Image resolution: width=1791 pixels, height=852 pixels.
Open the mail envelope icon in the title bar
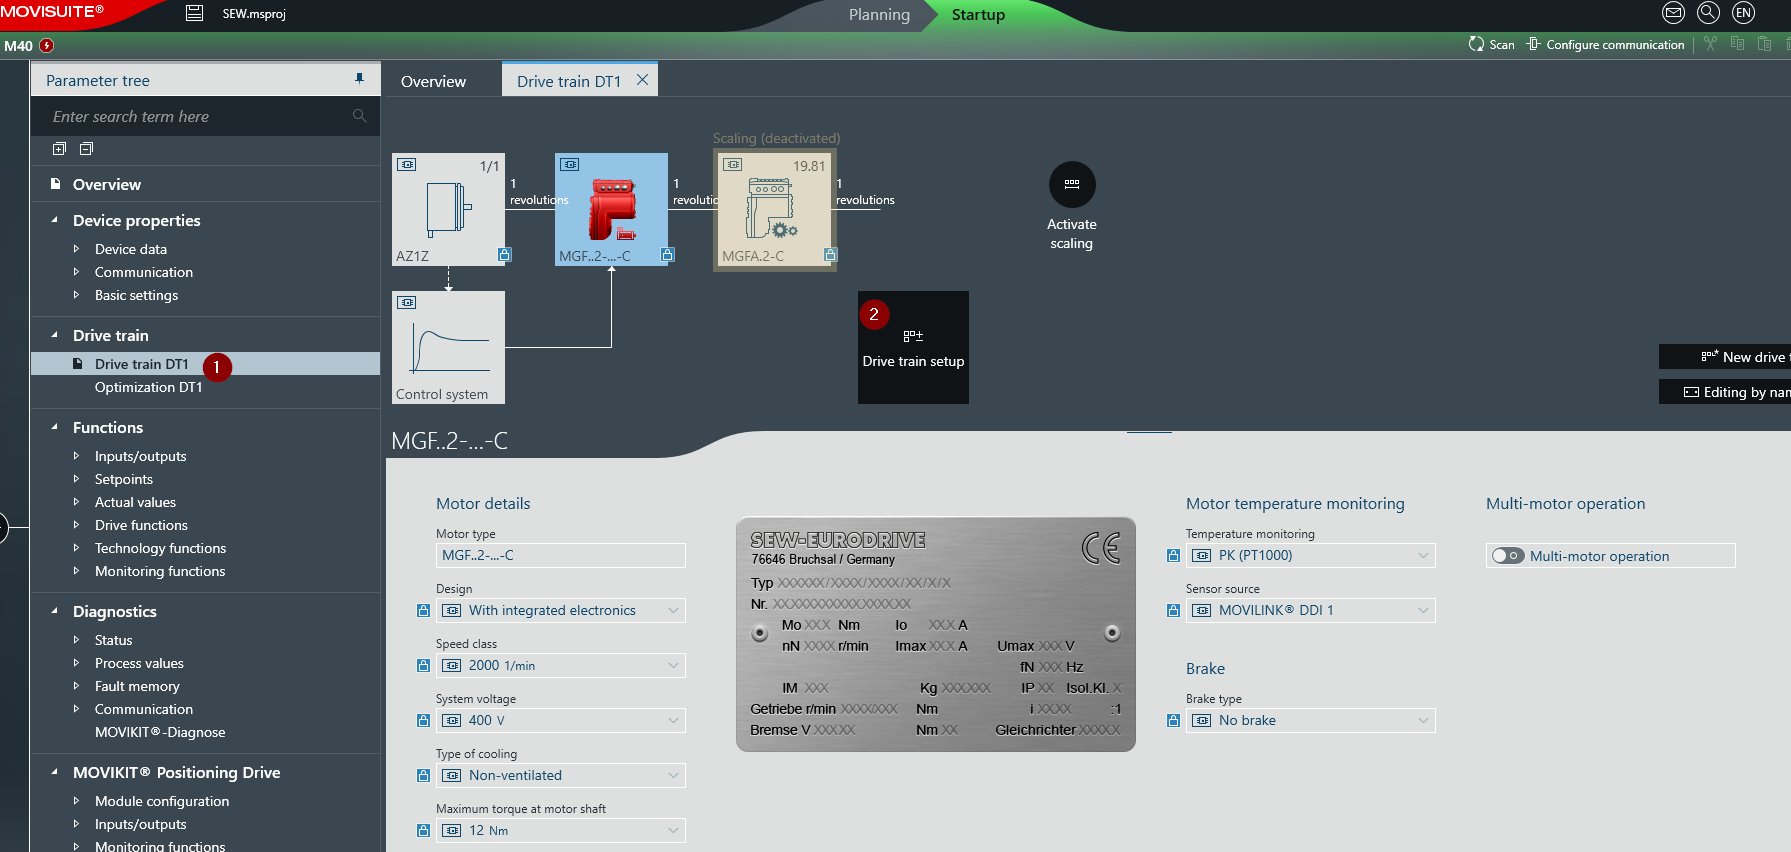point(1673,13)
